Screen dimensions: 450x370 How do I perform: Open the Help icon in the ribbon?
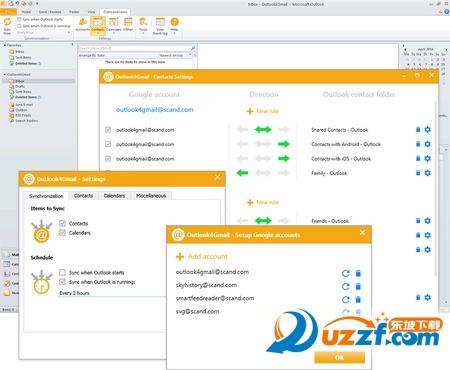coord(174,25)
